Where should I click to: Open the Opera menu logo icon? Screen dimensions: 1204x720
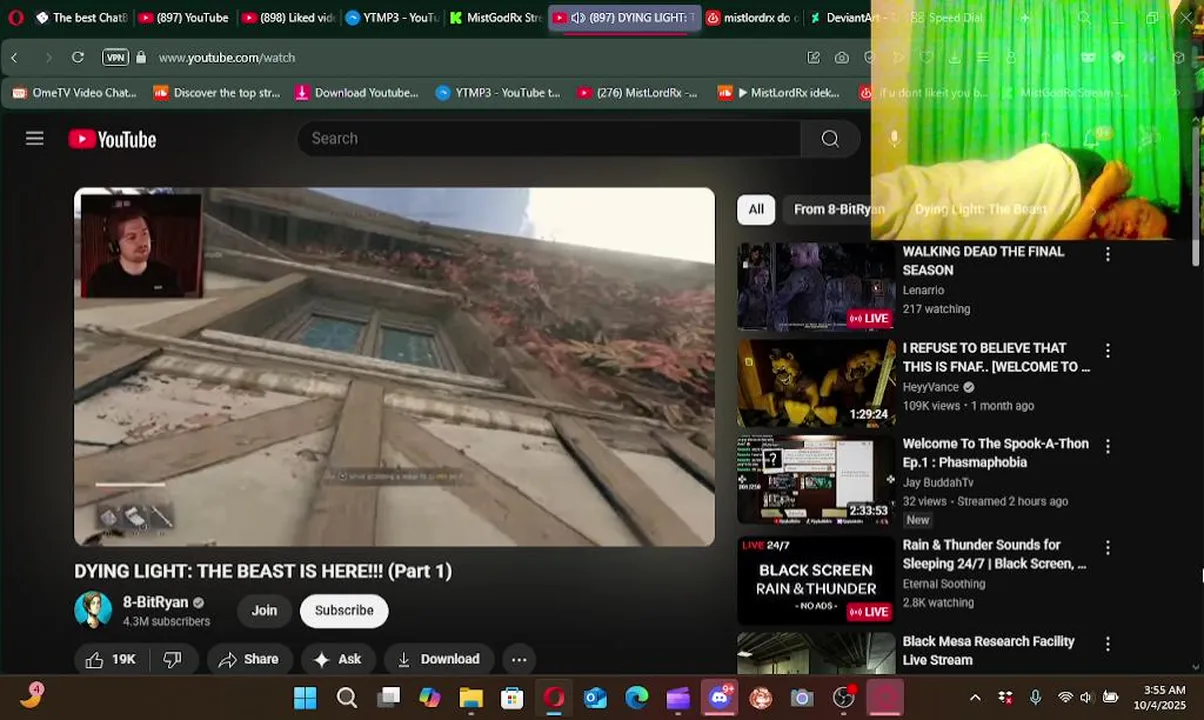tap(15, 18)
